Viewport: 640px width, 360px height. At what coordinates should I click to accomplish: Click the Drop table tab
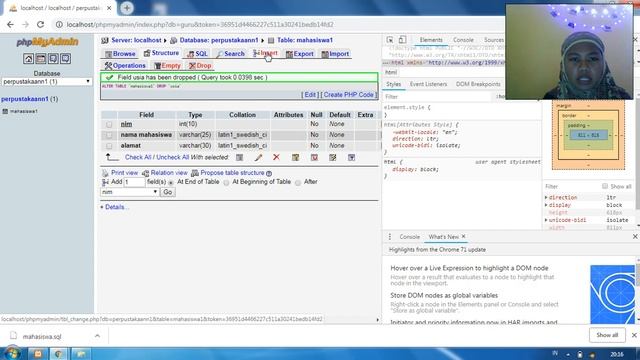pyautogui.click(x=200, y=66)
